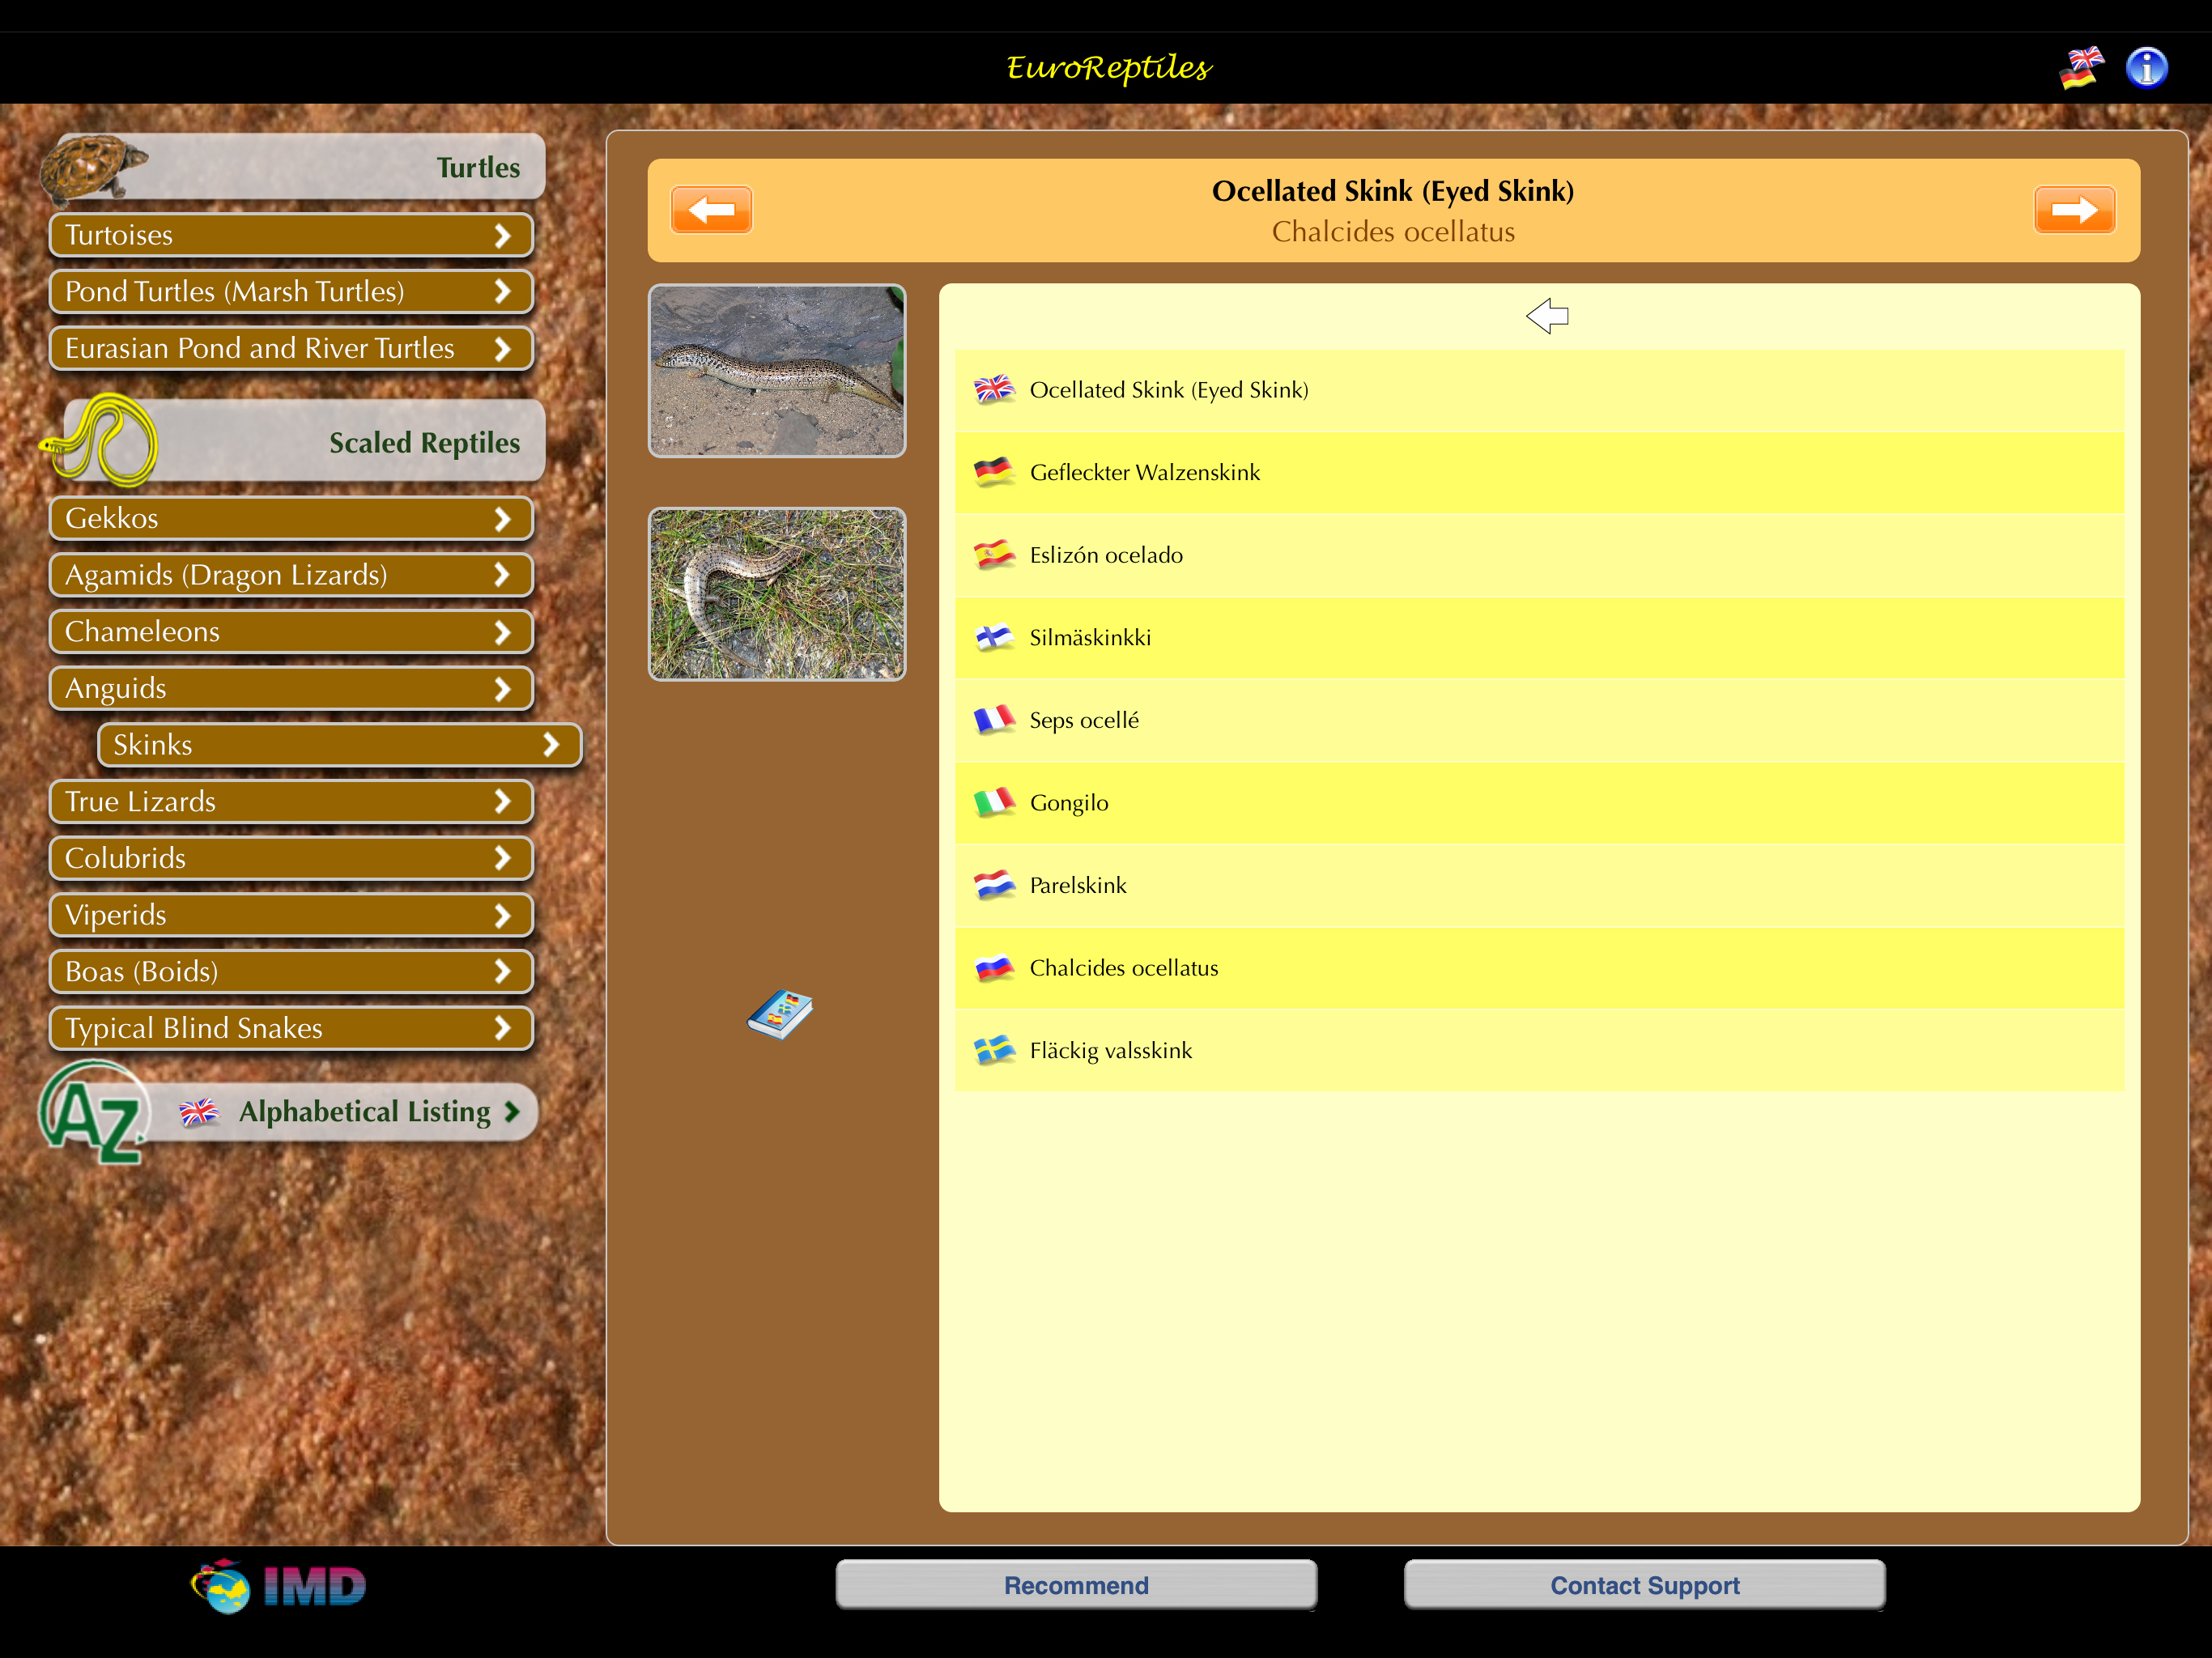Open the multilingual dictionary book icon

(780, 1014)
